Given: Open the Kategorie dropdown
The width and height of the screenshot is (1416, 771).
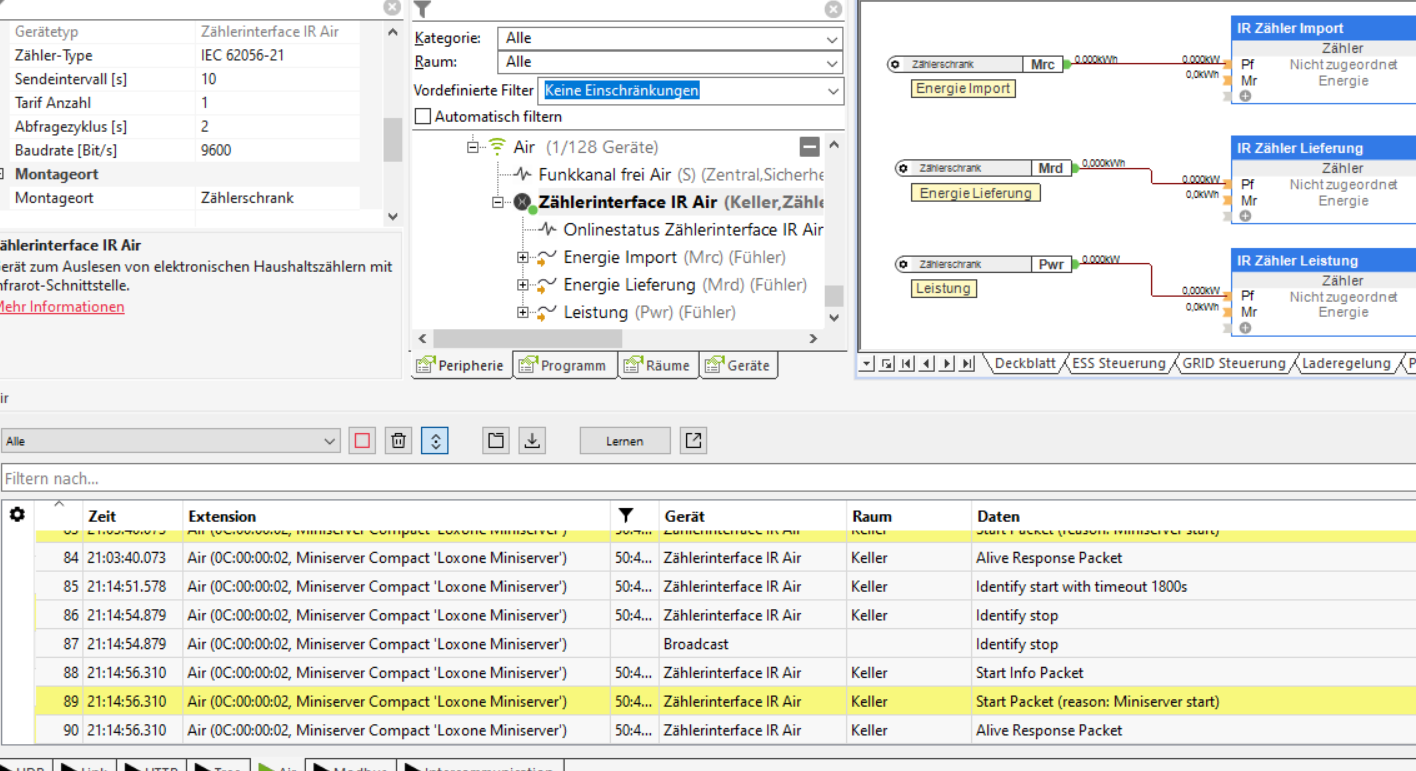Looking at the screenshot, I should 669,38.
